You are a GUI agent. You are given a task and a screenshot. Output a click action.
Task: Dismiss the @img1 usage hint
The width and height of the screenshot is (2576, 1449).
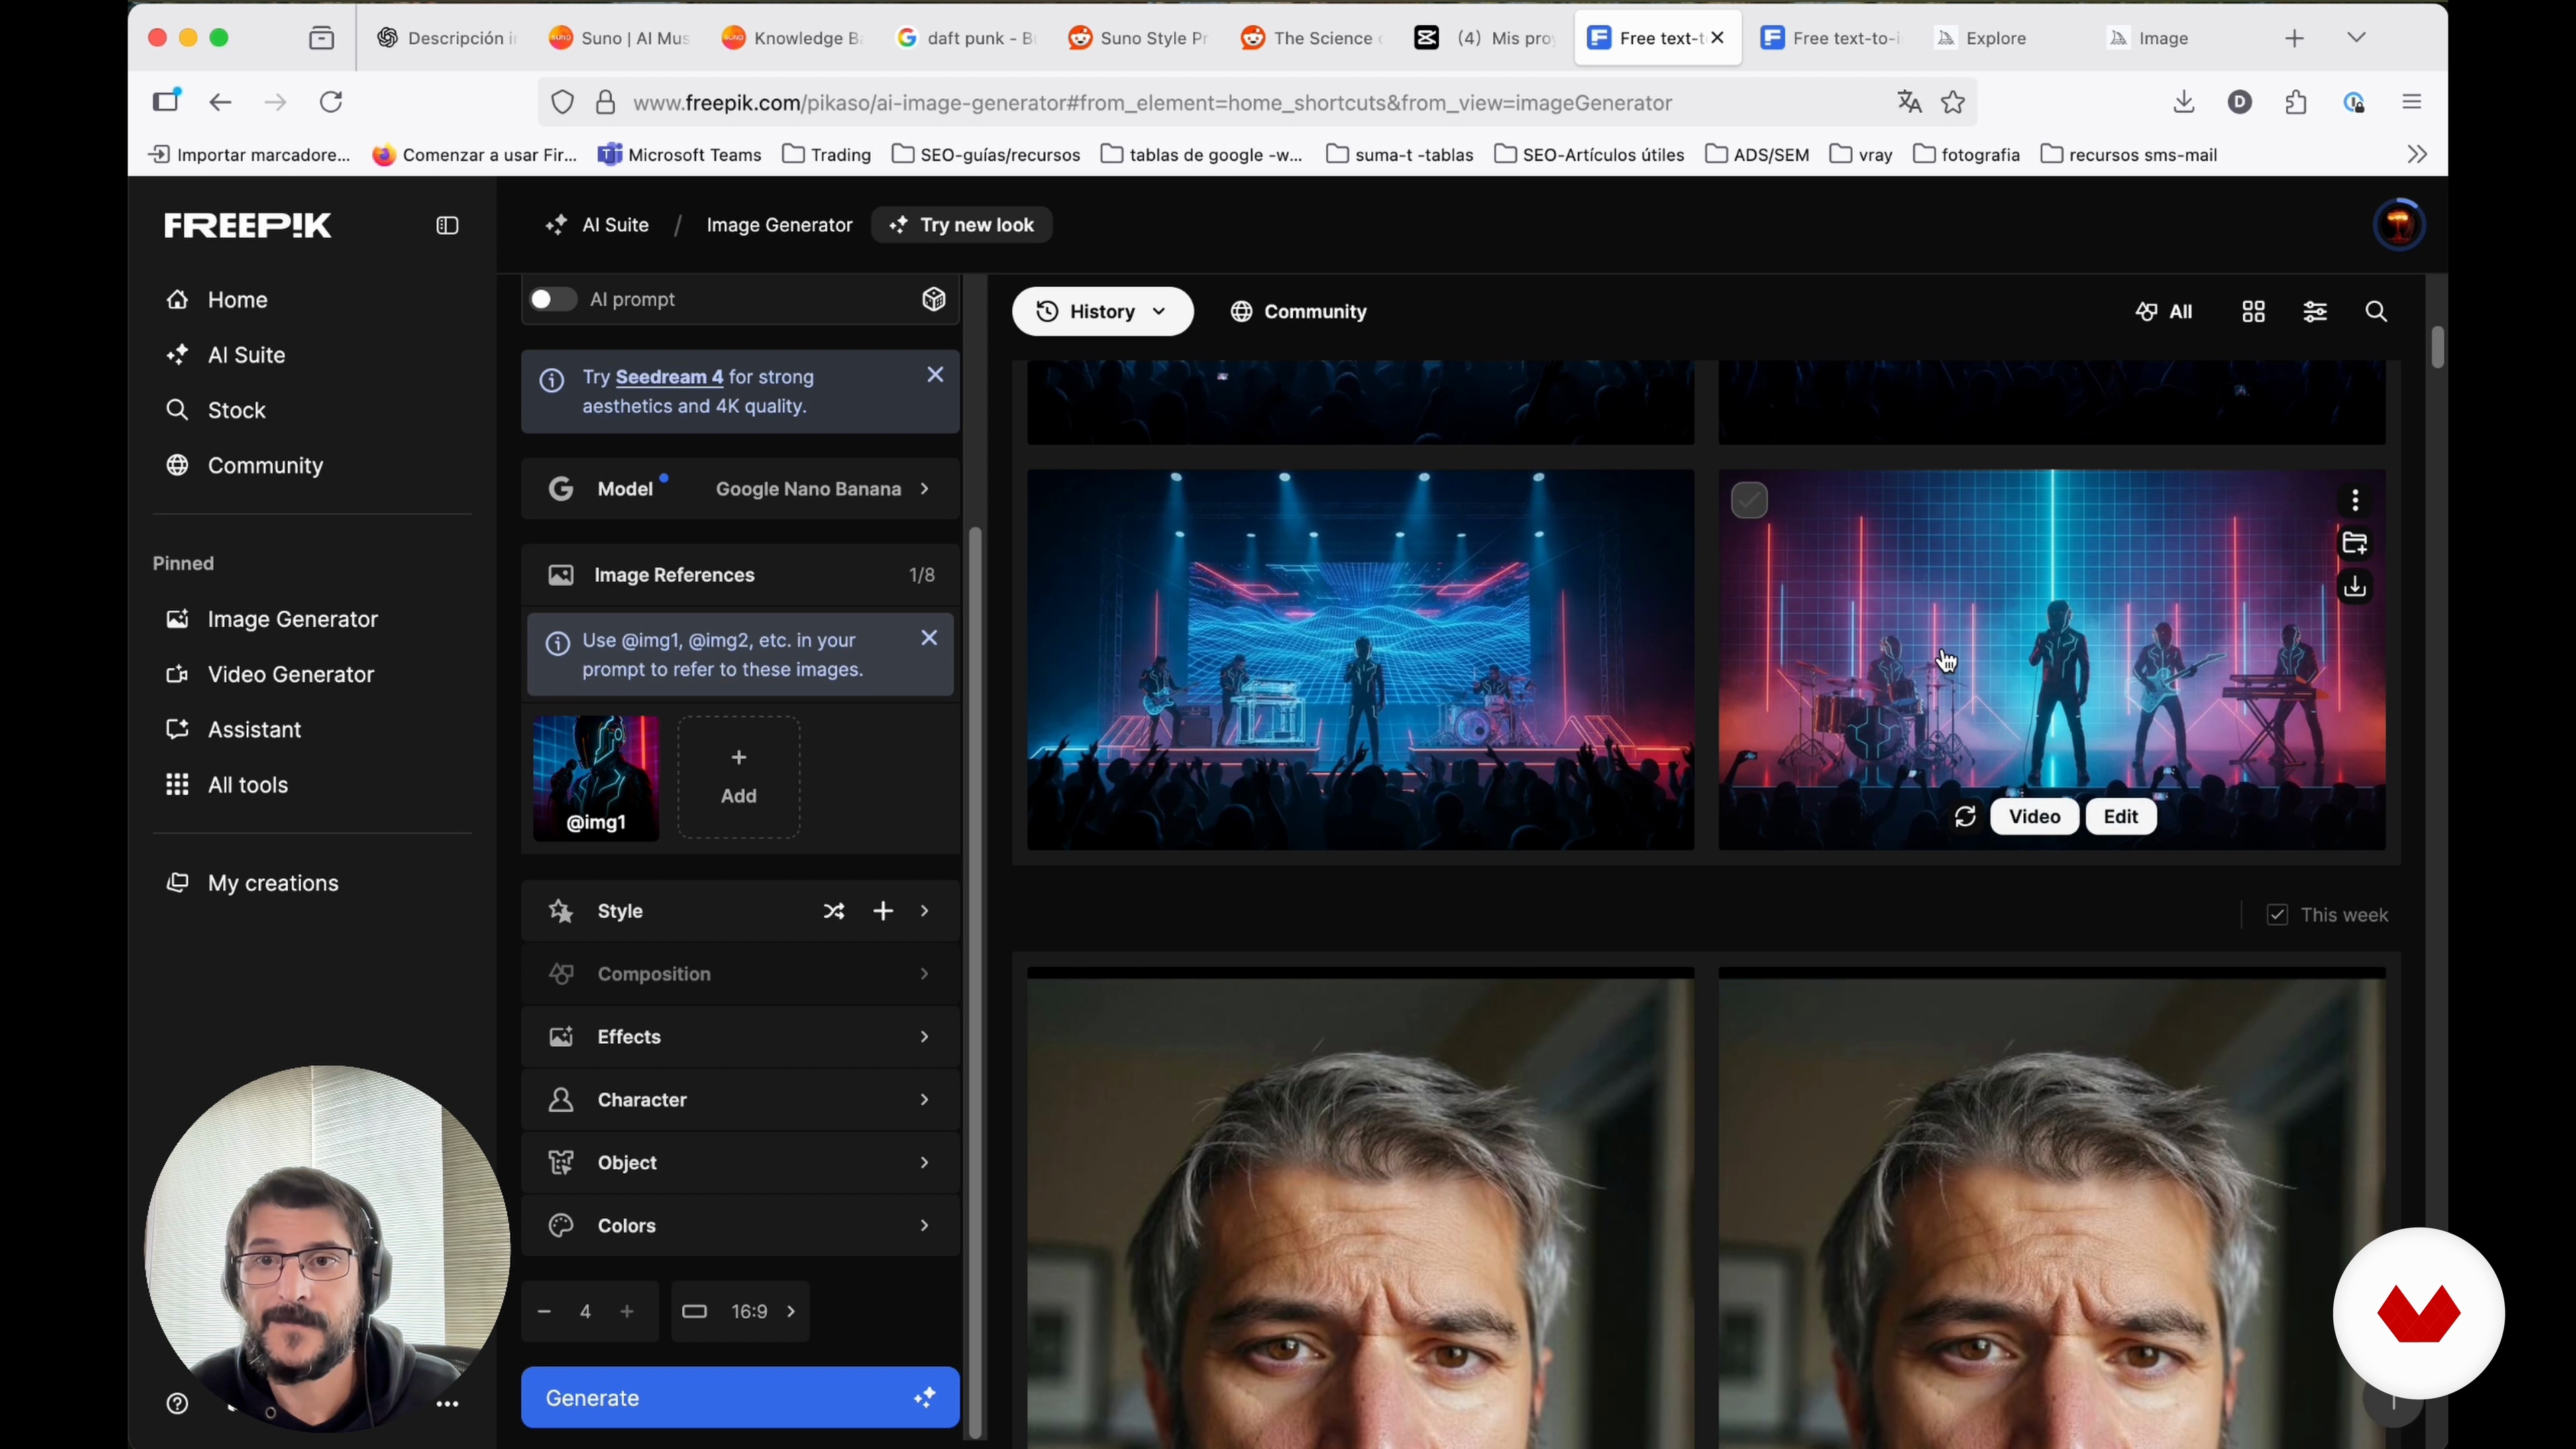click(x=929, y=638)
